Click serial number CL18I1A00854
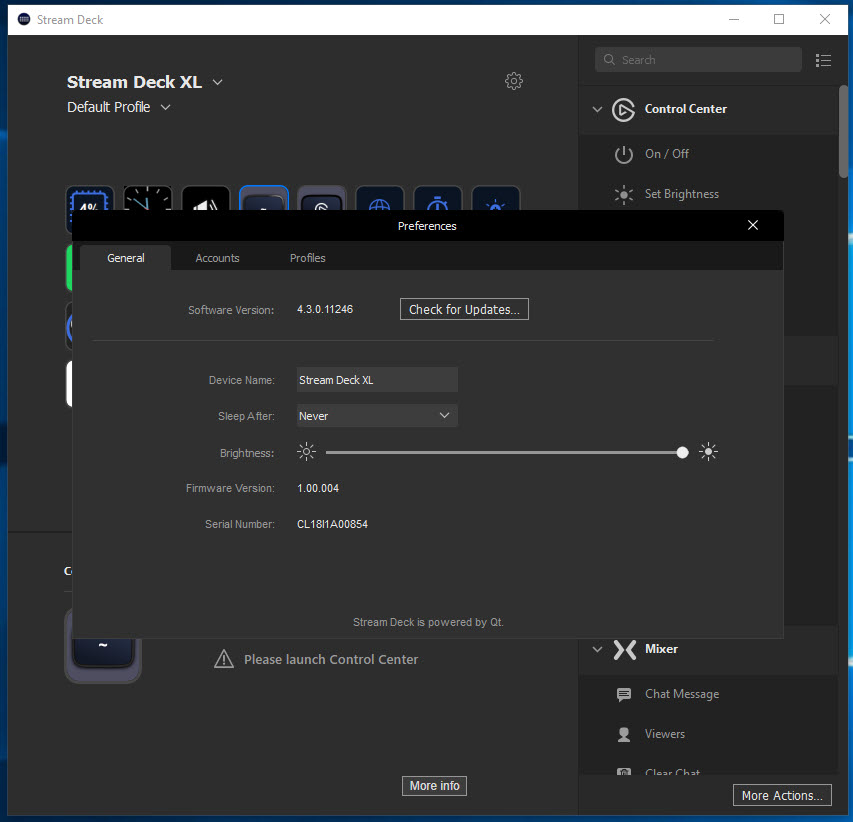This screenshot has height=822, width=853. 332,524
